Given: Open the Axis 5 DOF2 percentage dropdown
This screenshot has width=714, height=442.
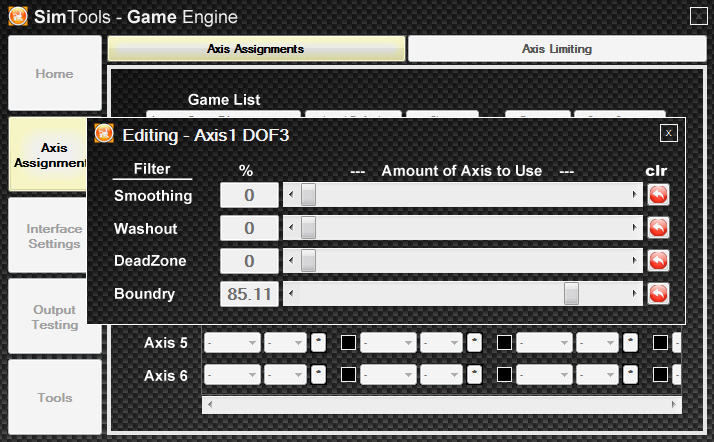Looking at the screenshot, I should pyautogui.click(x=441, y=342).
